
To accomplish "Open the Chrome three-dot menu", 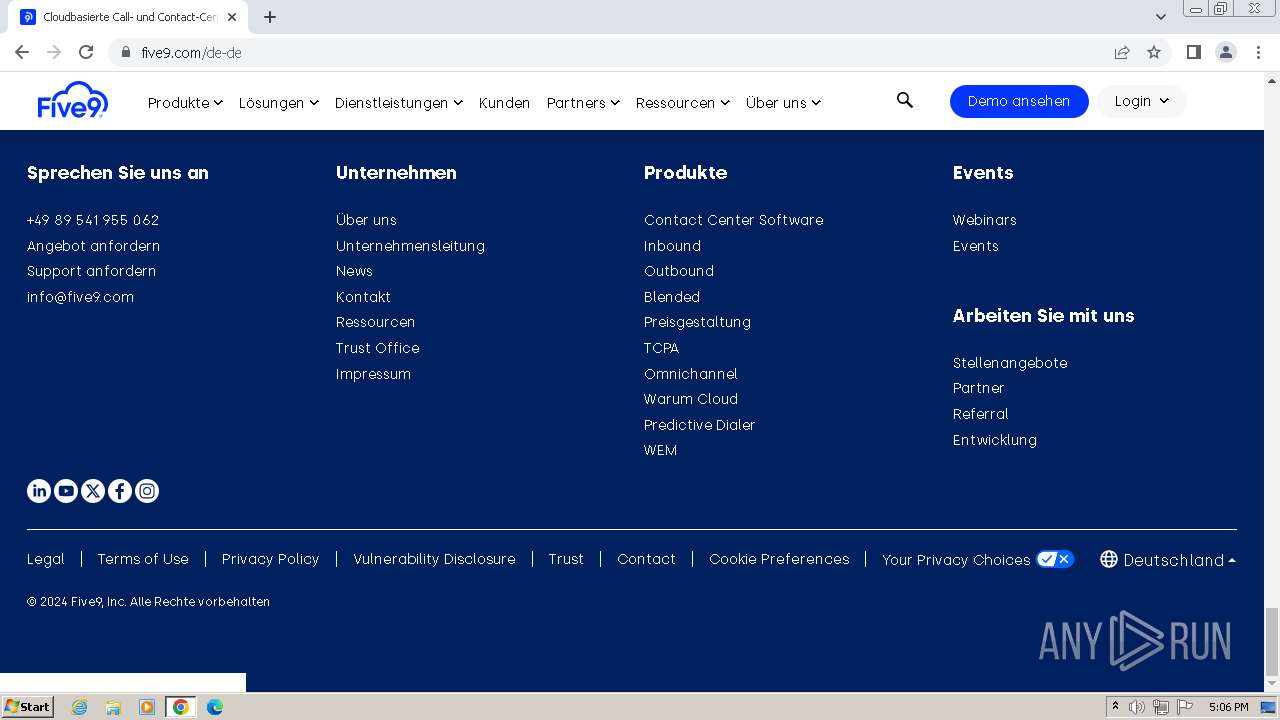I will point(1259,52).
